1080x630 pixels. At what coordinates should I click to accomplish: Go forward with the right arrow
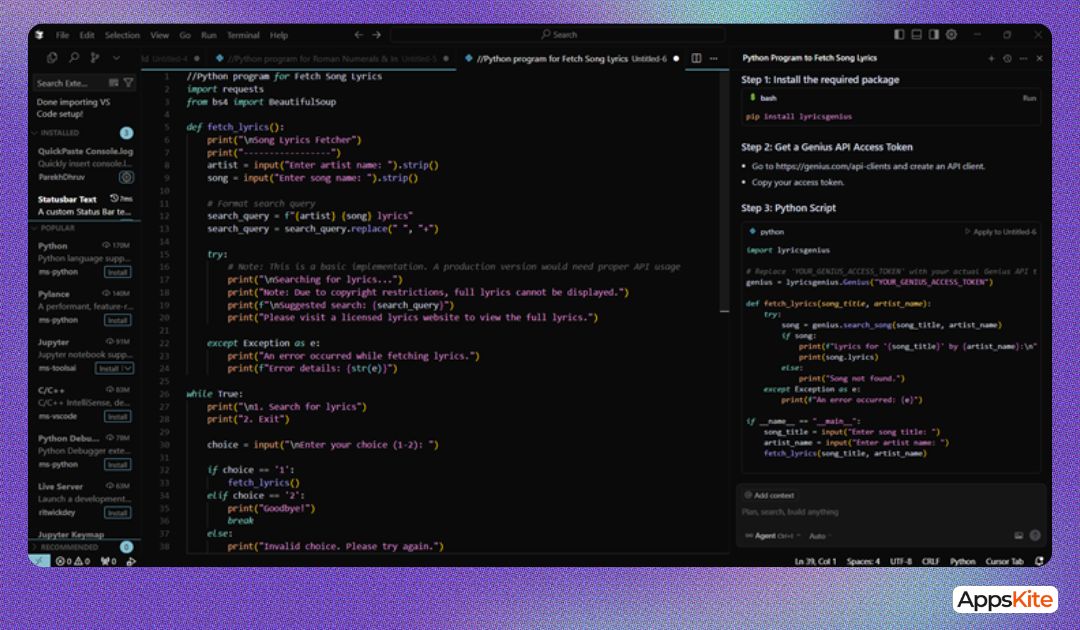pyautogui.click(x=376, y=34)
